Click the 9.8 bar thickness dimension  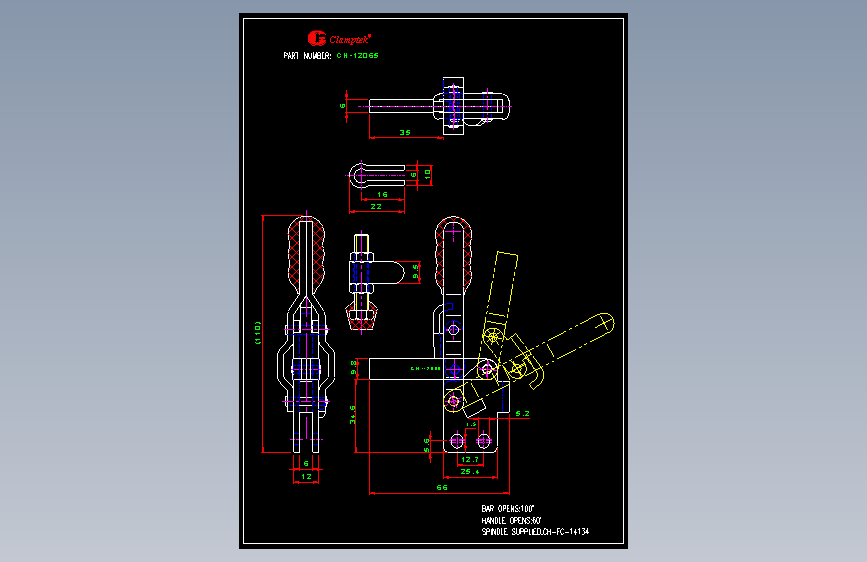[x=354, y=367]
